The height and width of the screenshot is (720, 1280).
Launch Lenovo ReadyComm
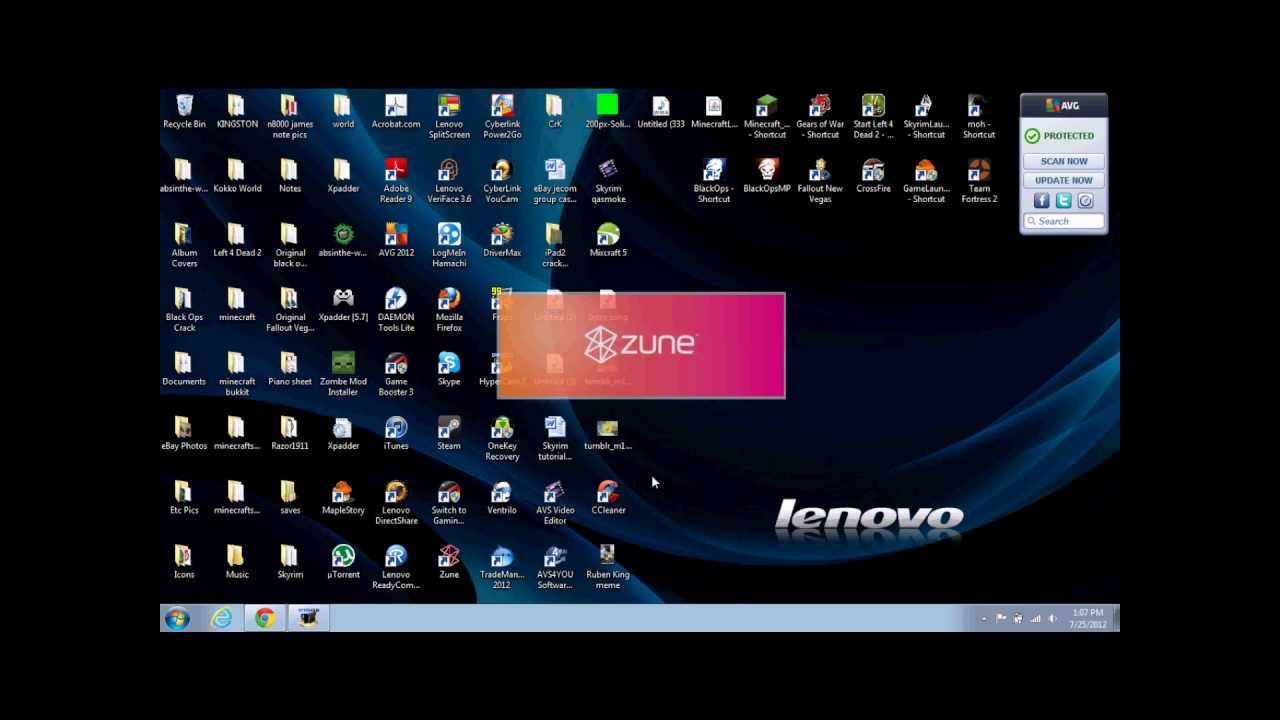[x=396, y=567]
